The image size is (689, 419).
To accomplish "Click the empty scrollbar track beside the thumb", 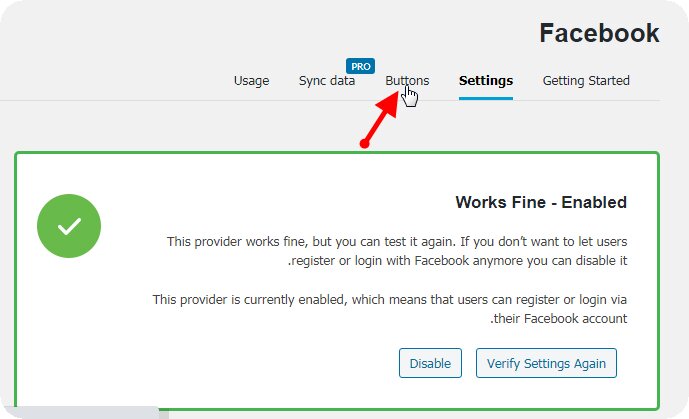I will point(400,412).
